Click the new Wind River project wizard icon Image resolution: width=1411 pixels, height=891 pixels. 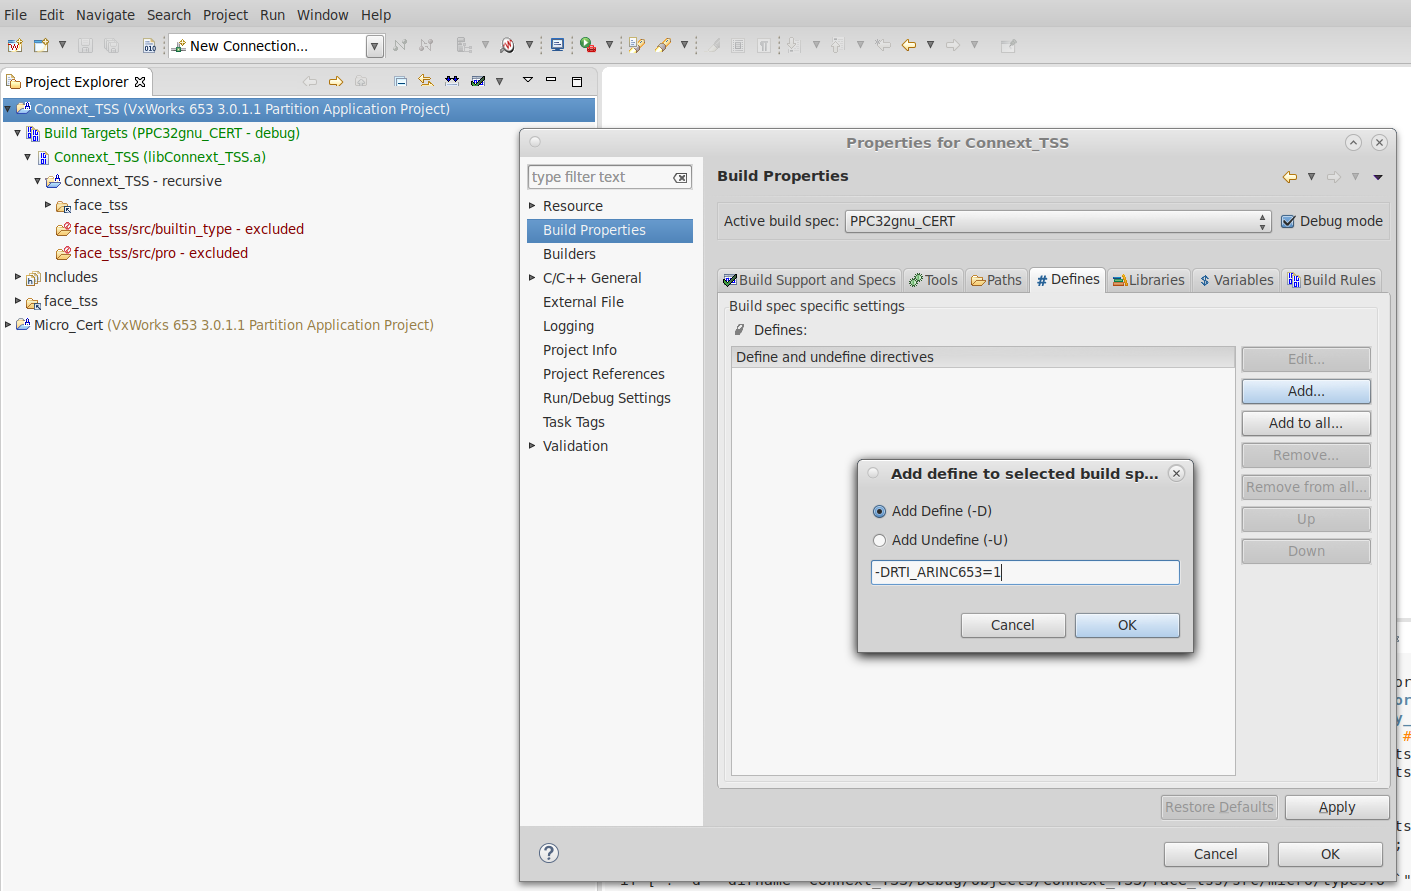click(15, 45)
